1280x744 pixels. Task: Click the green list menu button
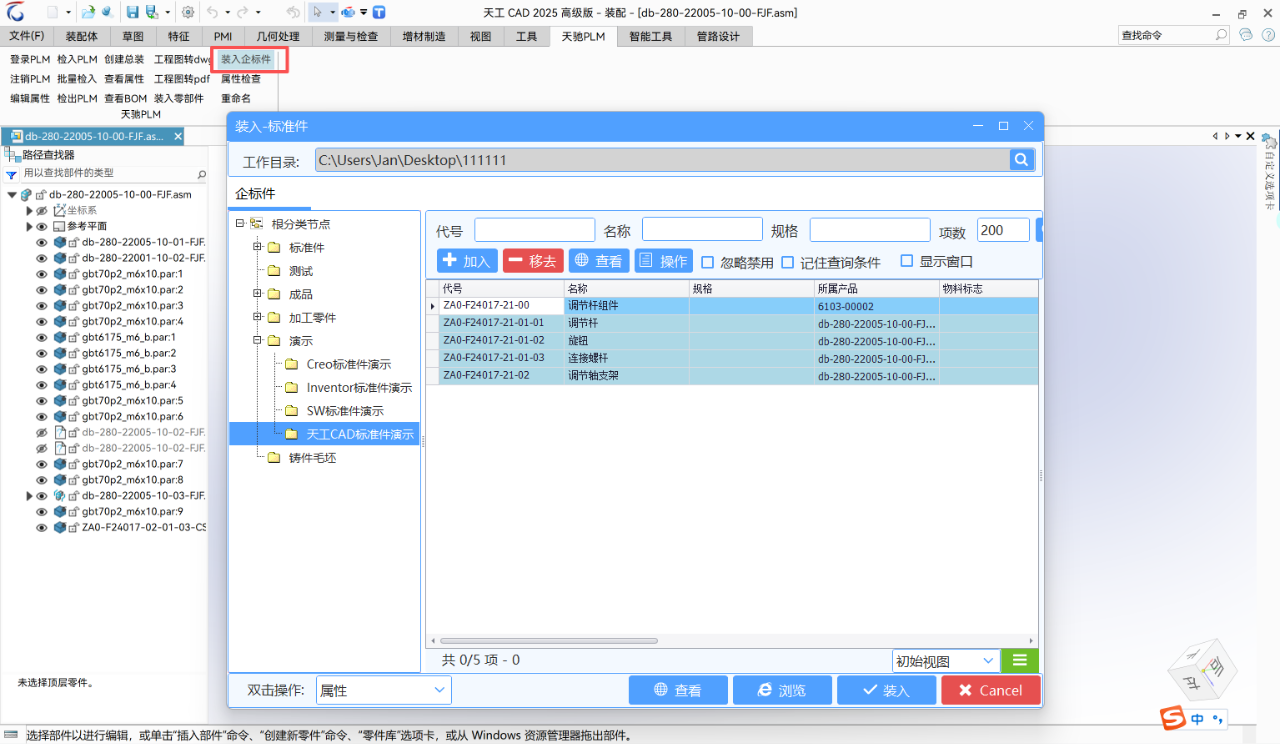(1020, 661)
